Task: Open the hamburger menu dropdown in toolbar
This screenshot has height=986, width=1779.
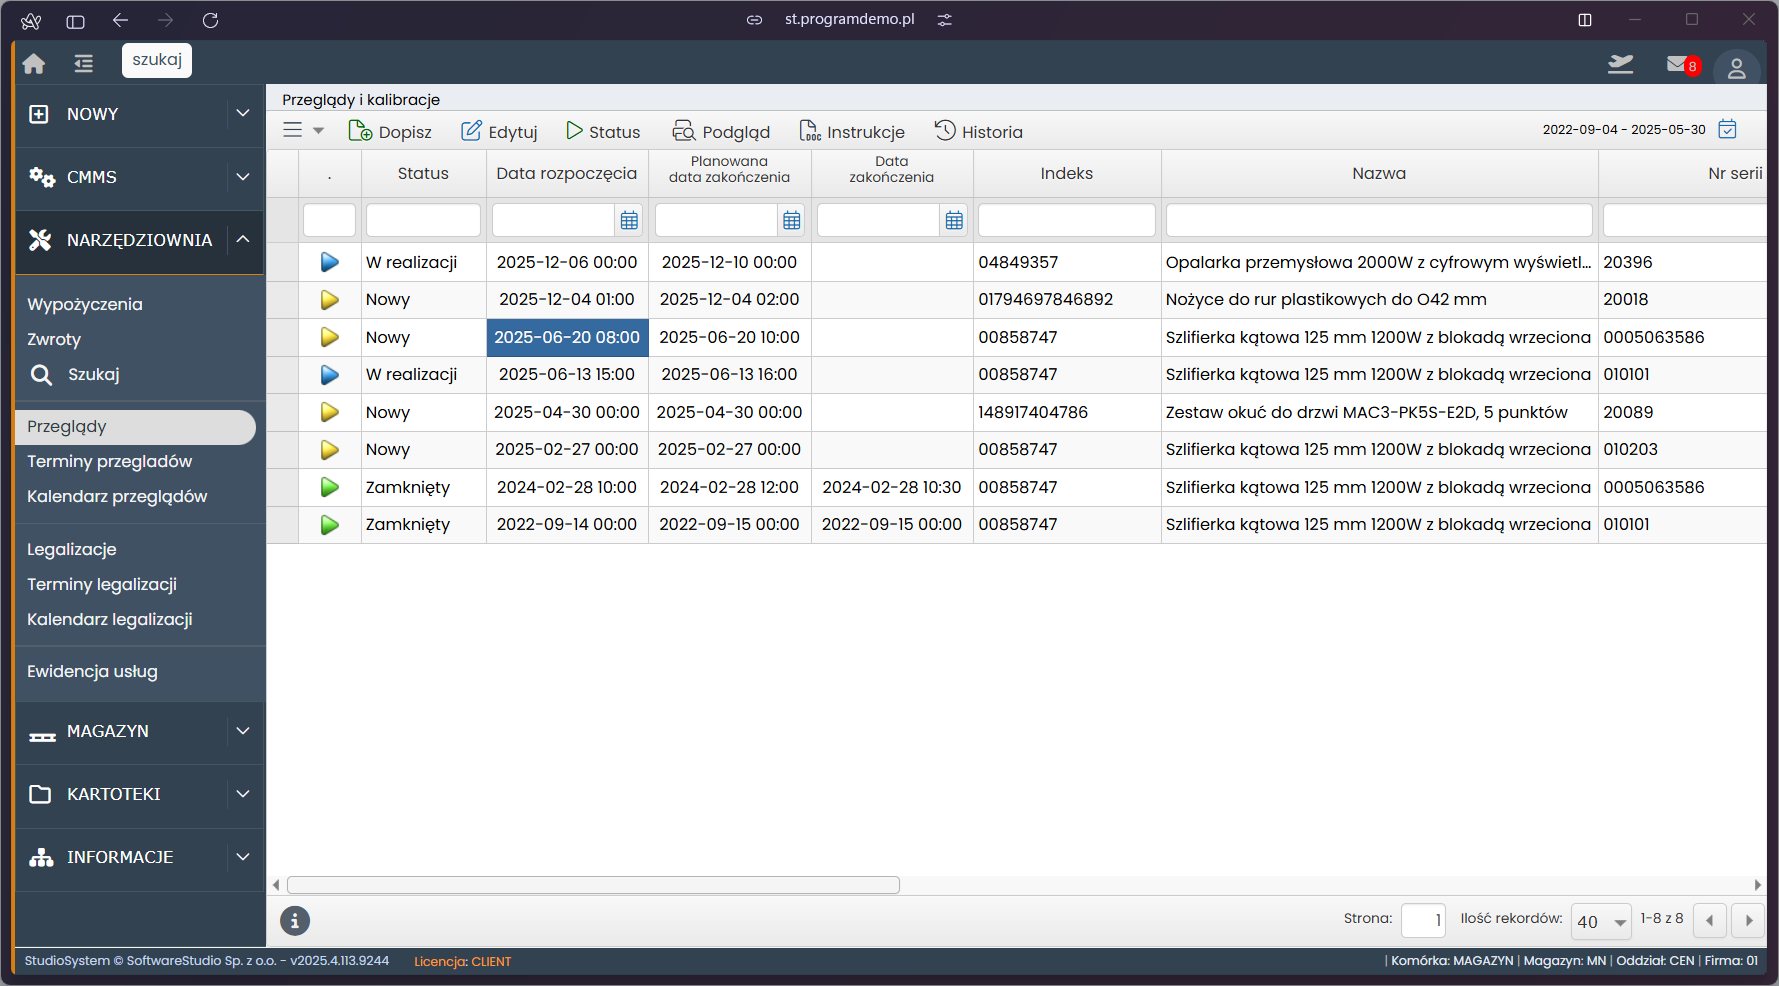Action: click(303, 130)
